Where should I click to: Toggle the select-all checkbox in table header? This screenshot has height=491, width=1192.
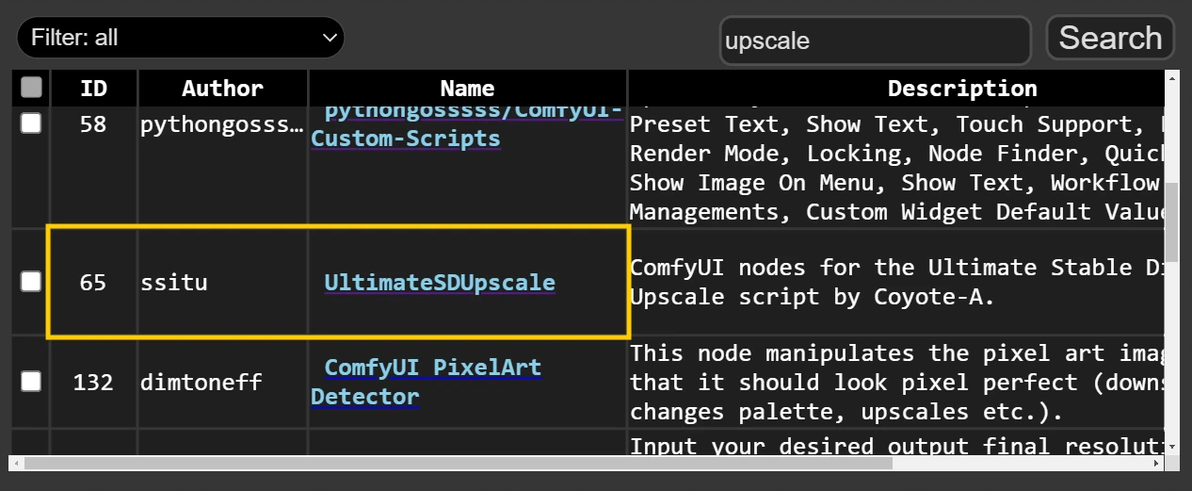click(32, 88)
